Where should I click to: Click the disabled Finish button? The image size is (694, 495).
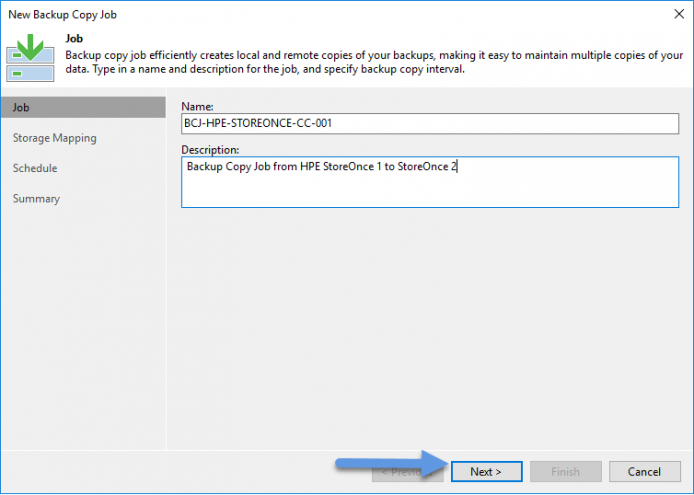coord(566,472)
